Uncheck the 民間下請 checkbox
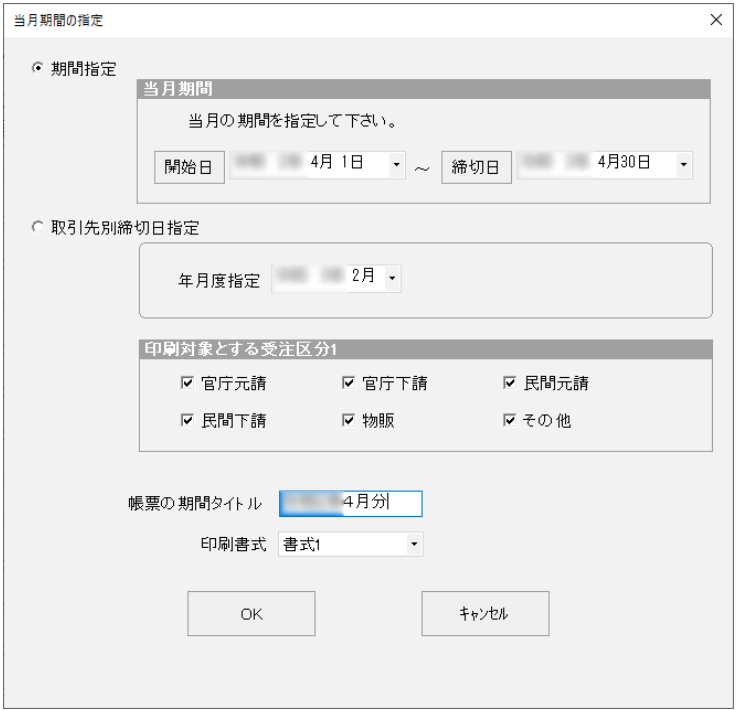This screenshot has width=736, height=710. 186,421
